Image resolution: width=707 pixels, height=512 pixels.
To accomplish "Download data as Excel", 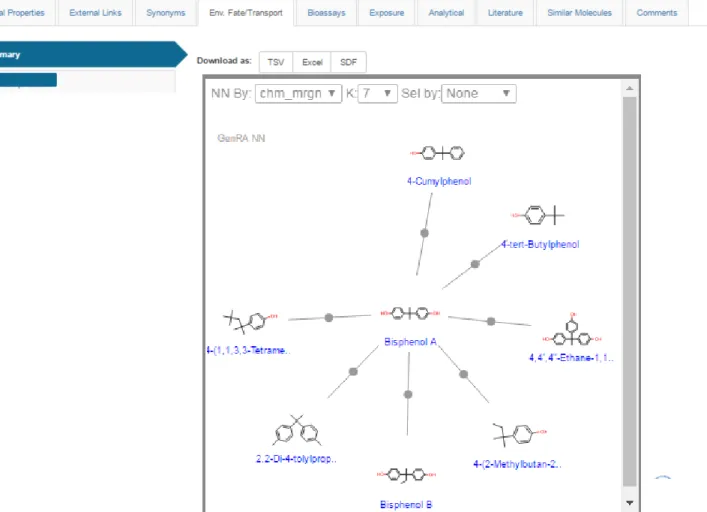I will 312,62.
